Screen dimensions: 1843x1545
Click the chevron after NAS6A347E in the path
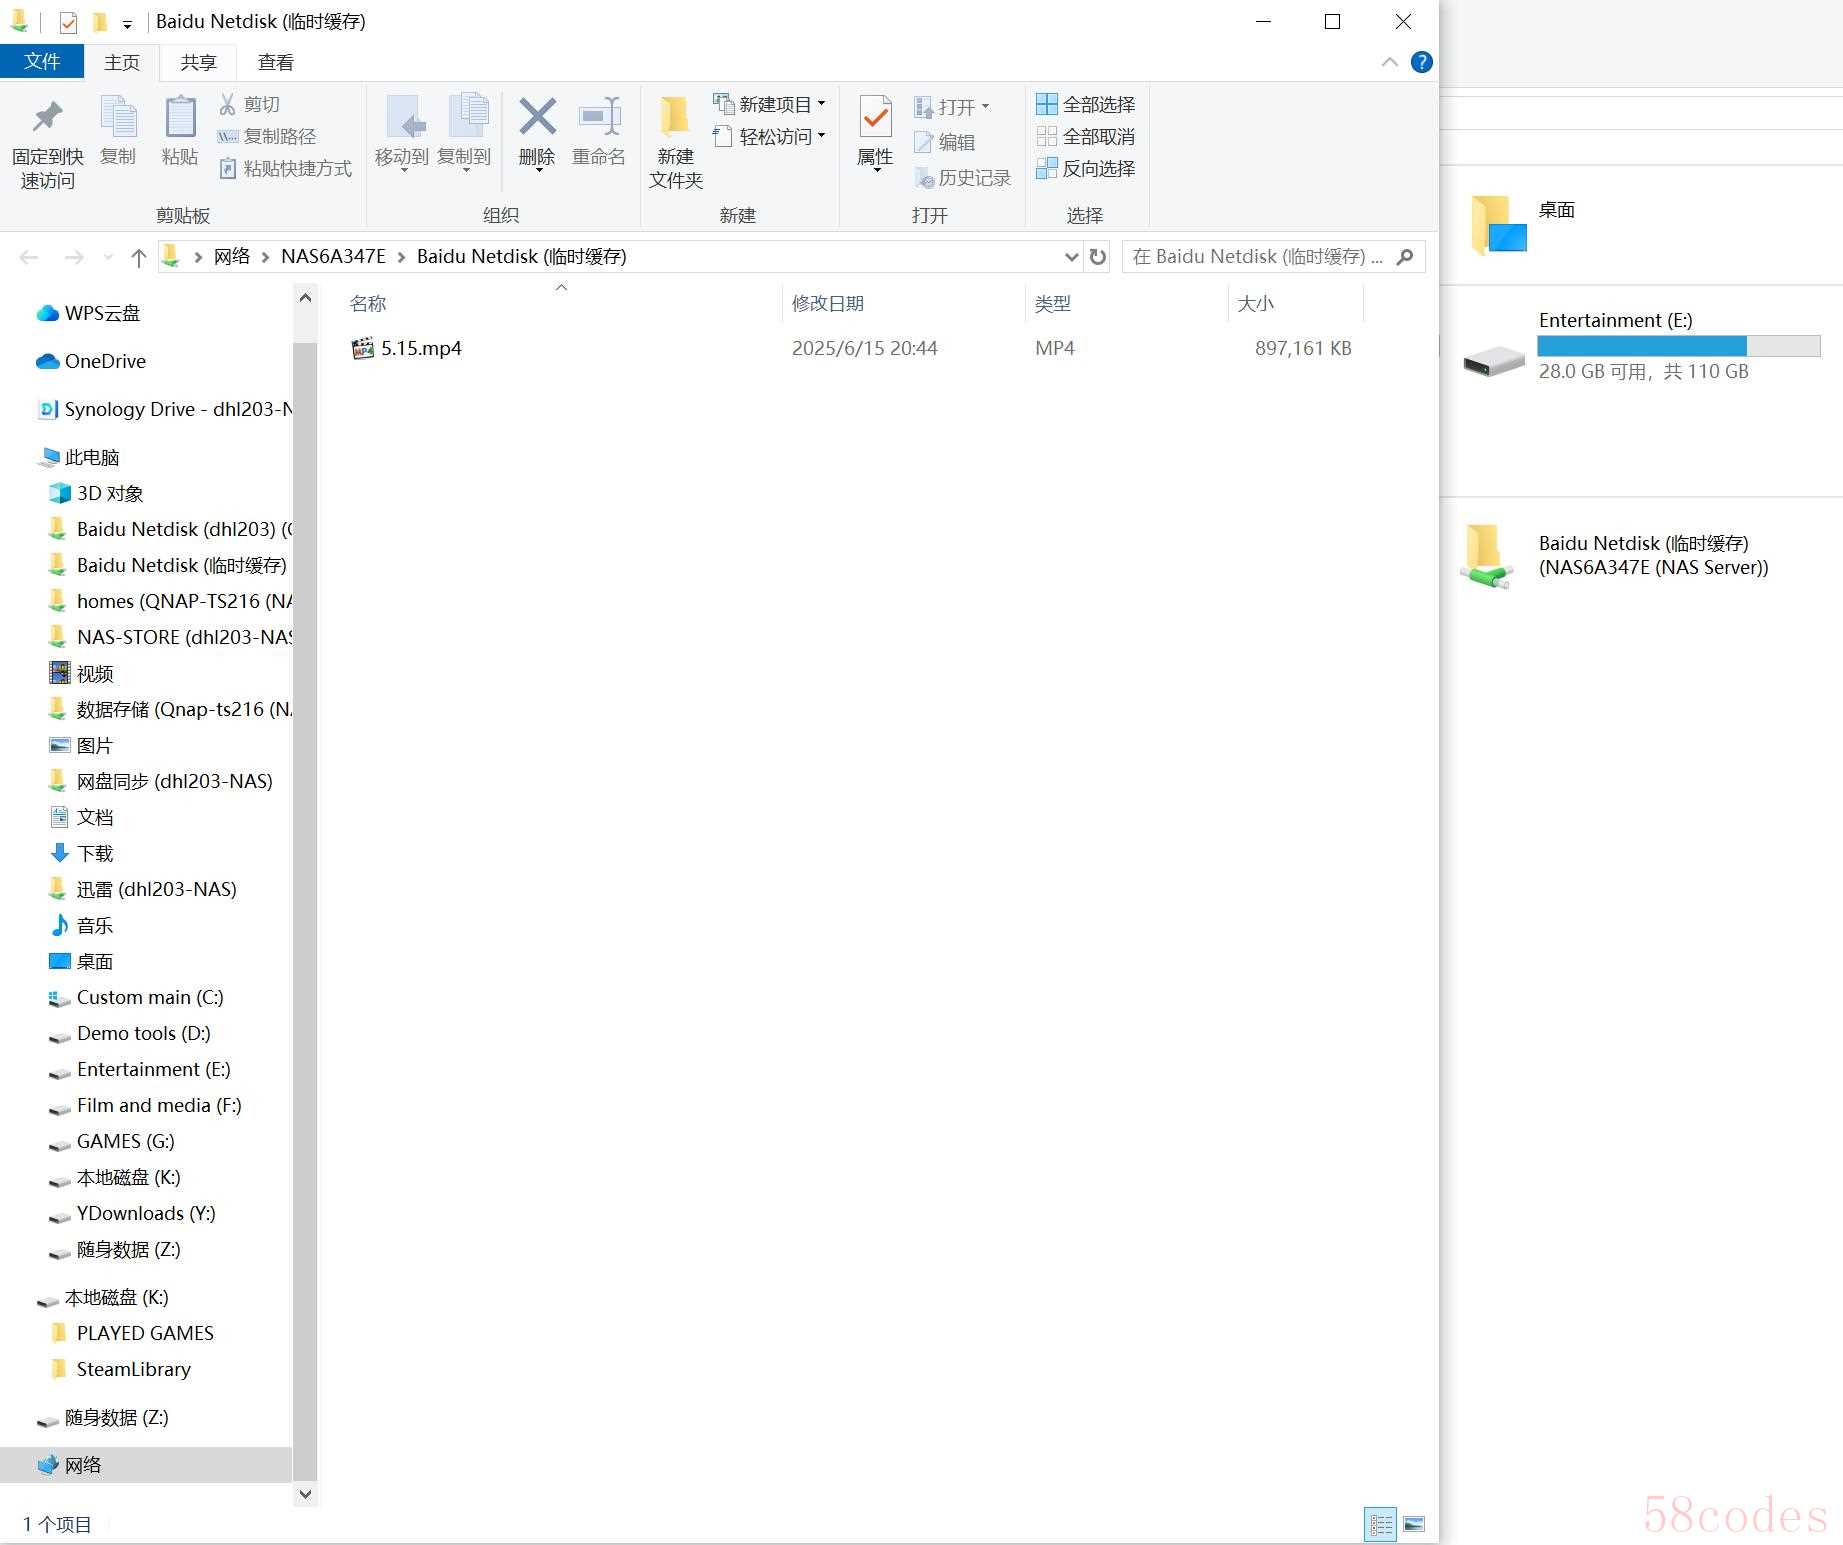tap(401, 257)
